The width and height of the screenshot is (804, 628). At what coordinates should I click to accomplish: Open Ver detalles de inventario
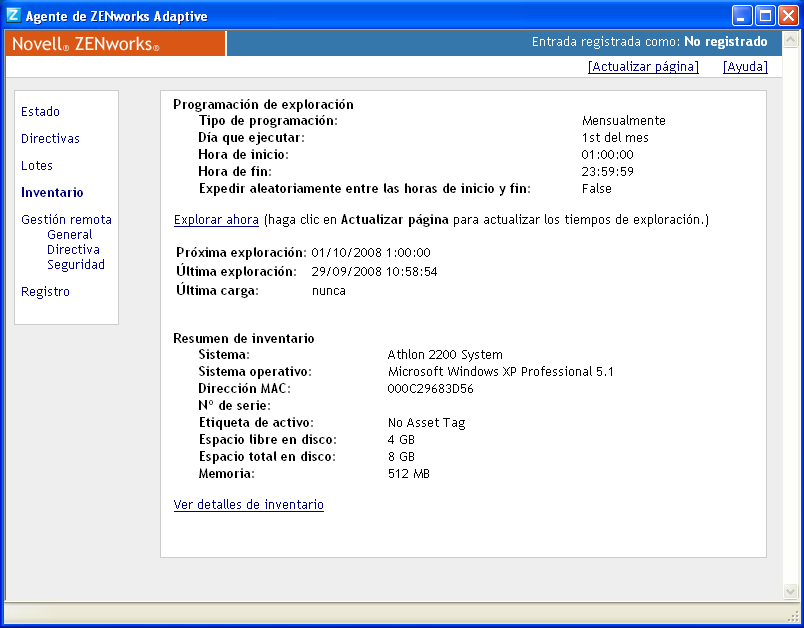pos(249,504)
